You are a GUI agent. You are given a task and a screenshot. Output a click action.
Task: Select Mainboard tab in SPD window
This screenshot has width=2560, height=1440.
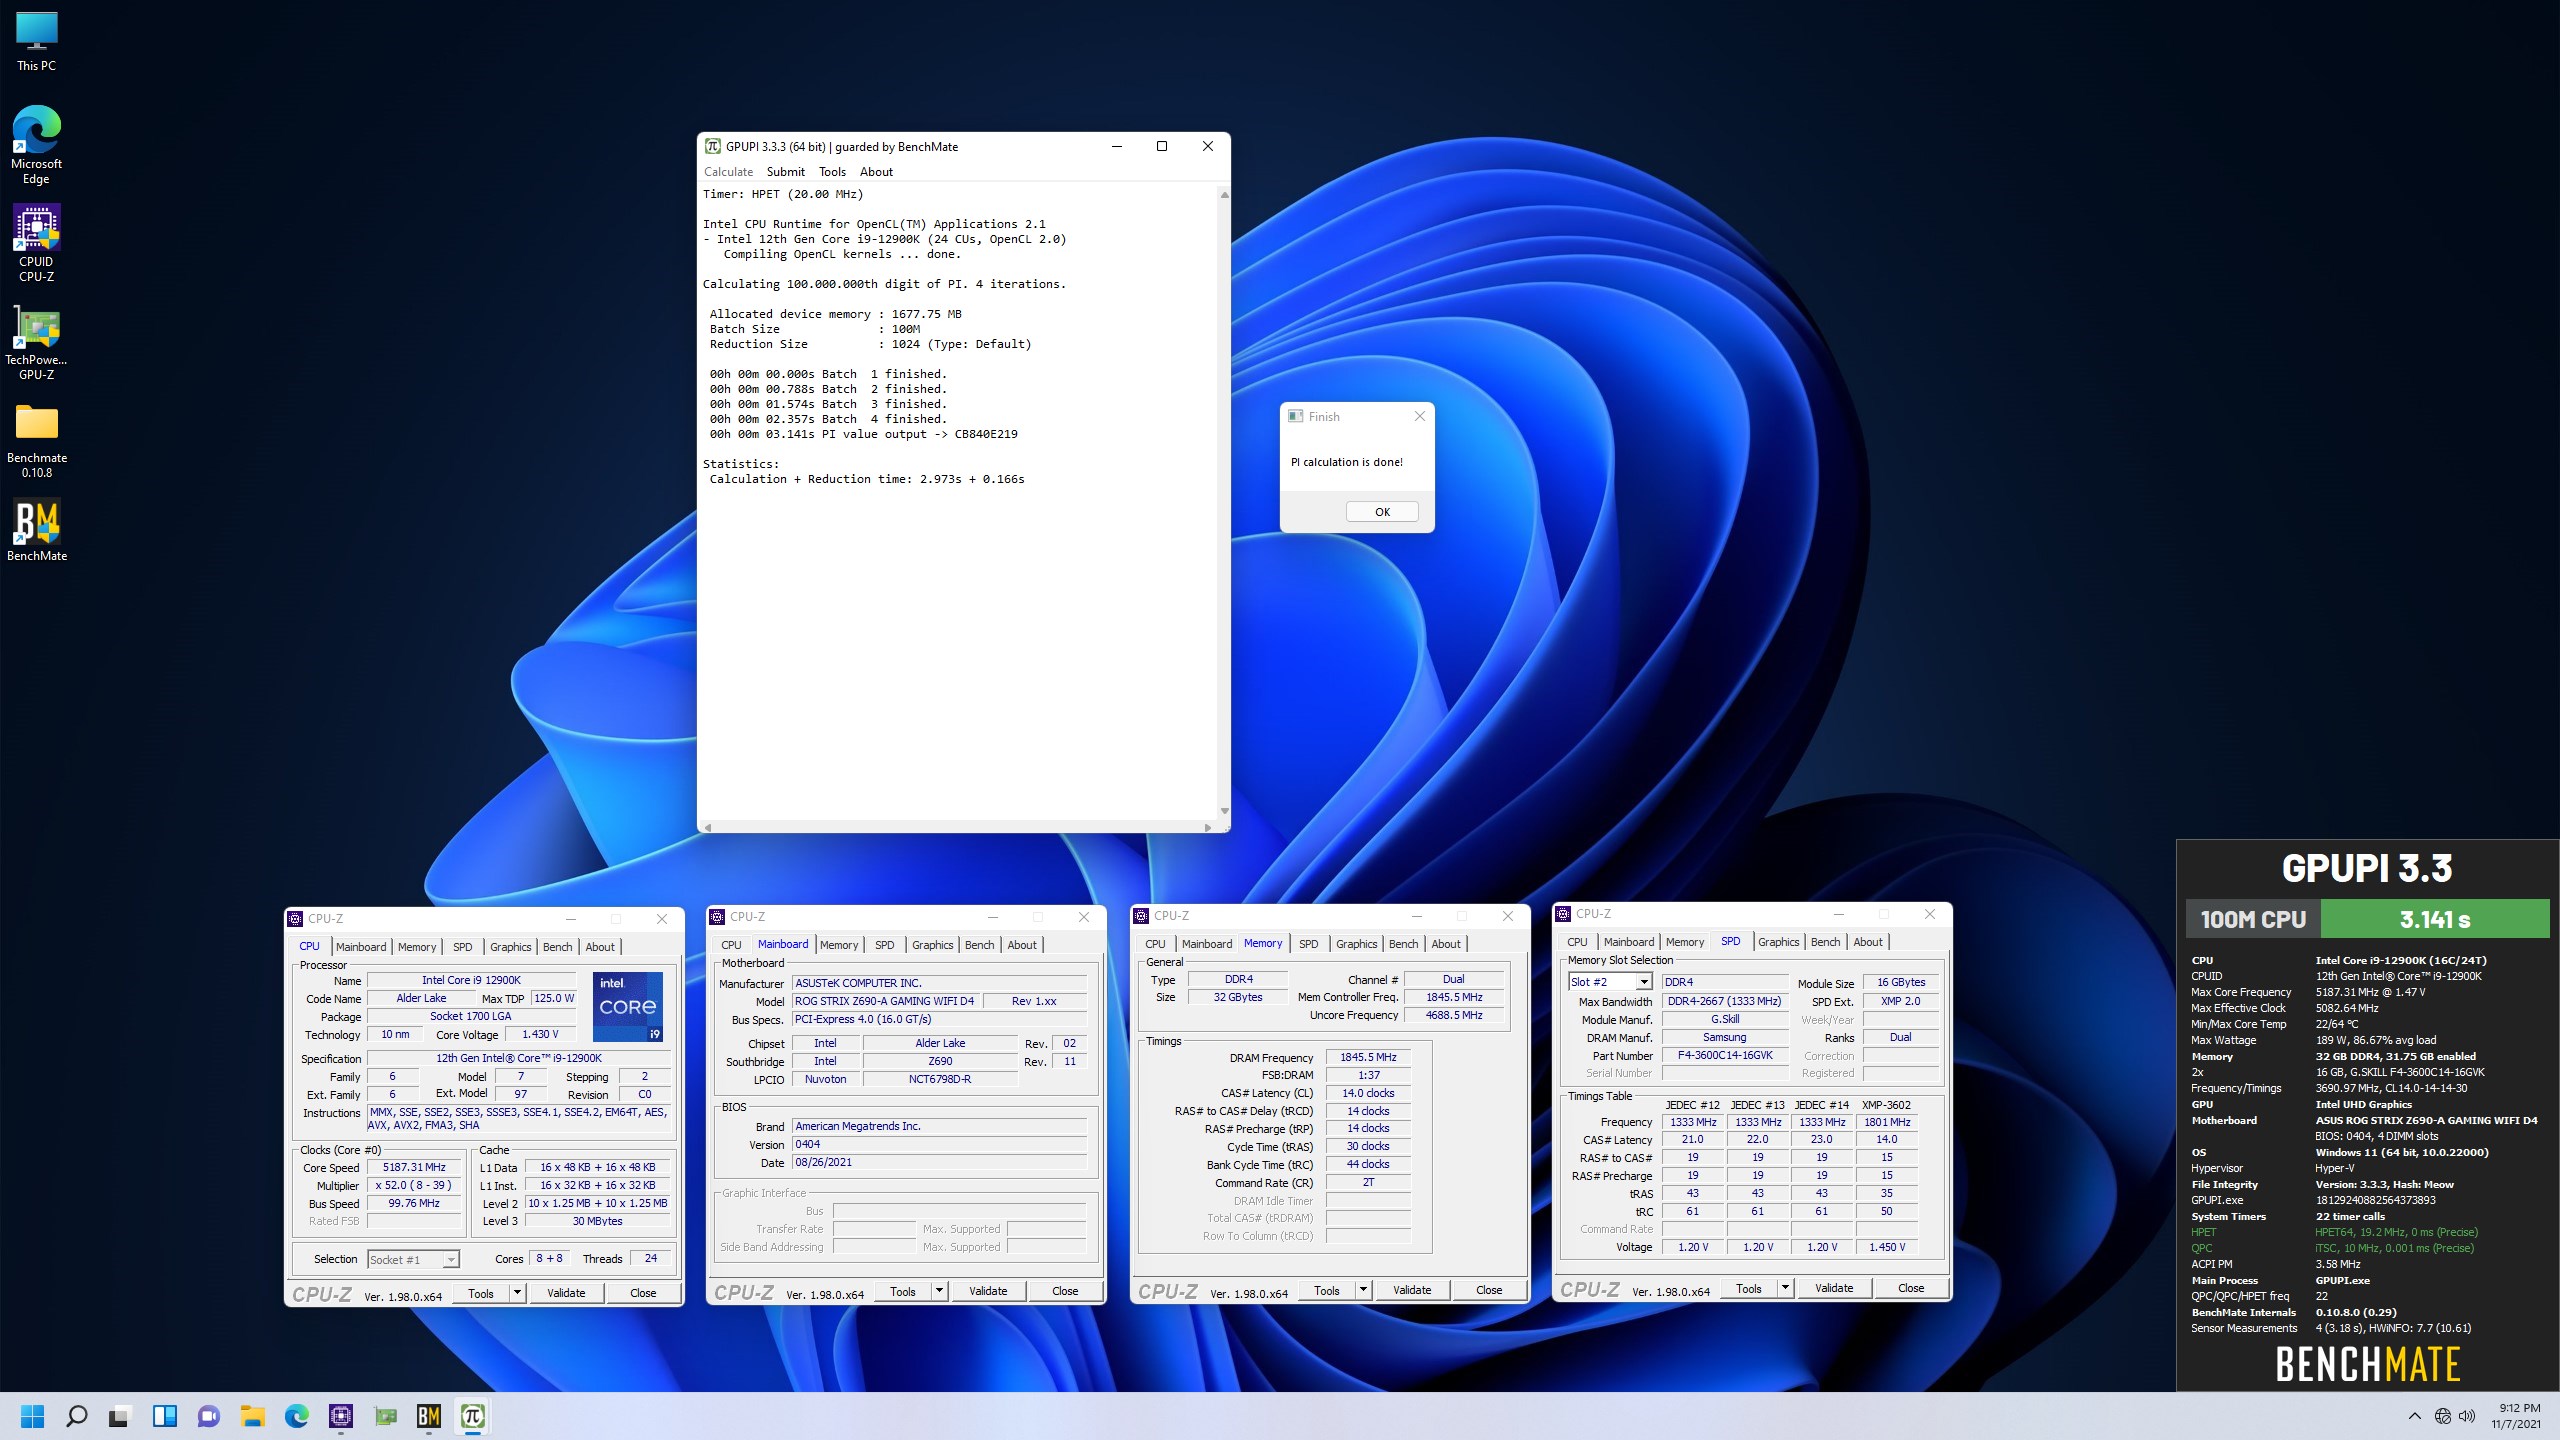pyautogui.click(x=1629, y=942)
